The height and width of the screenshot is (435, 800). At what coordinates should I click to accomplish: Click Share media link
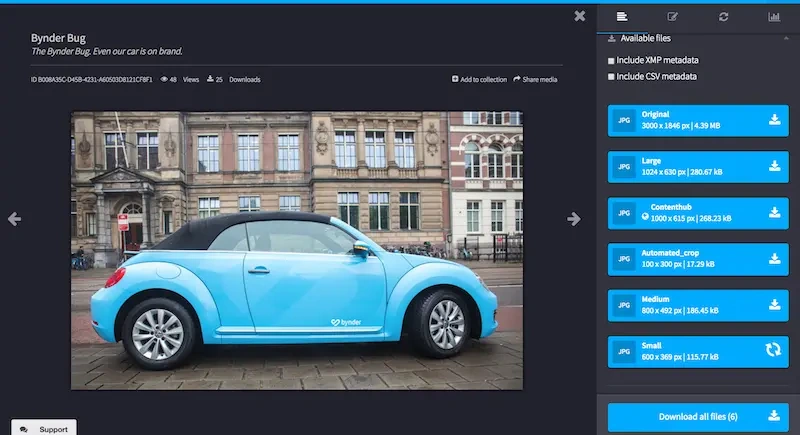coord(535,79)
